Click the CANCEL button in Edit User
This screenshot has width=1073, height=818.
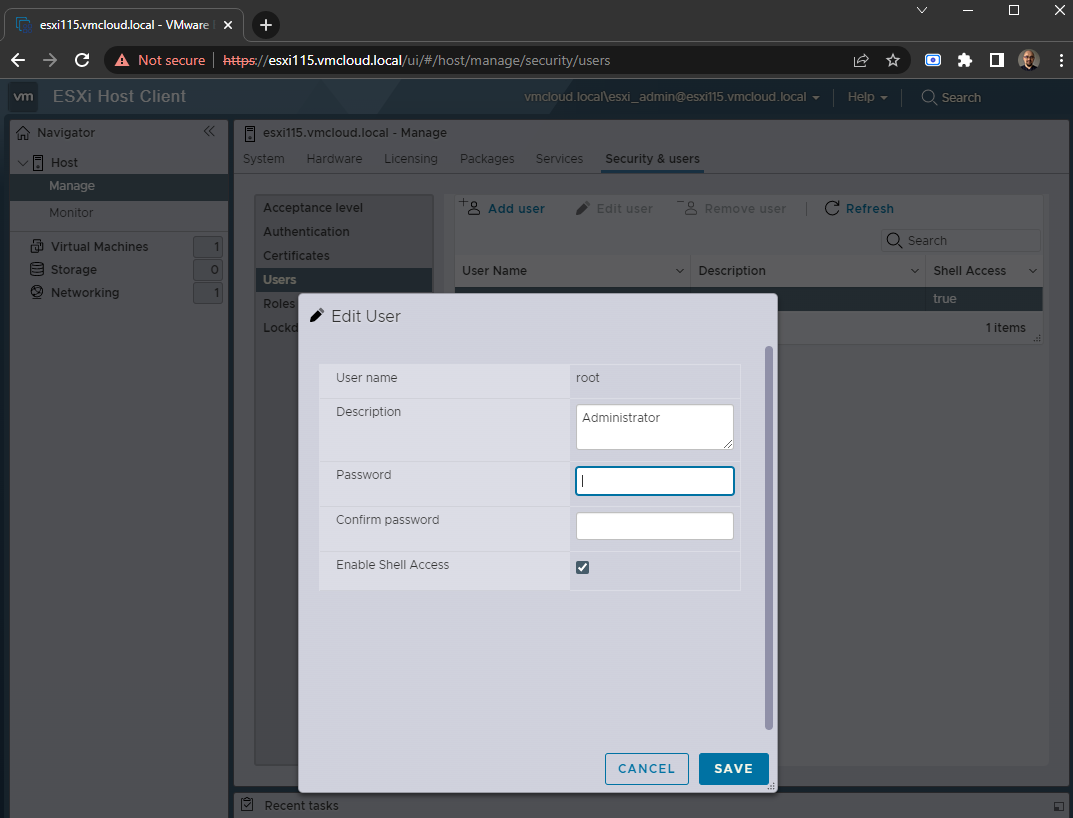tap(646, 768)
